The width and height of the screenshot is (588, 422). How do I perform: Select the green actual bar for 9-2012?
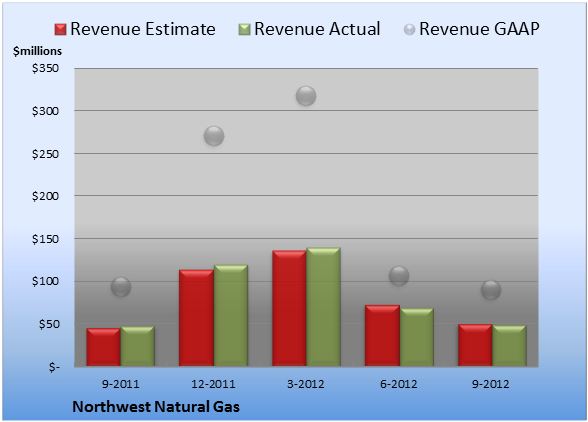tap(509, 346)
